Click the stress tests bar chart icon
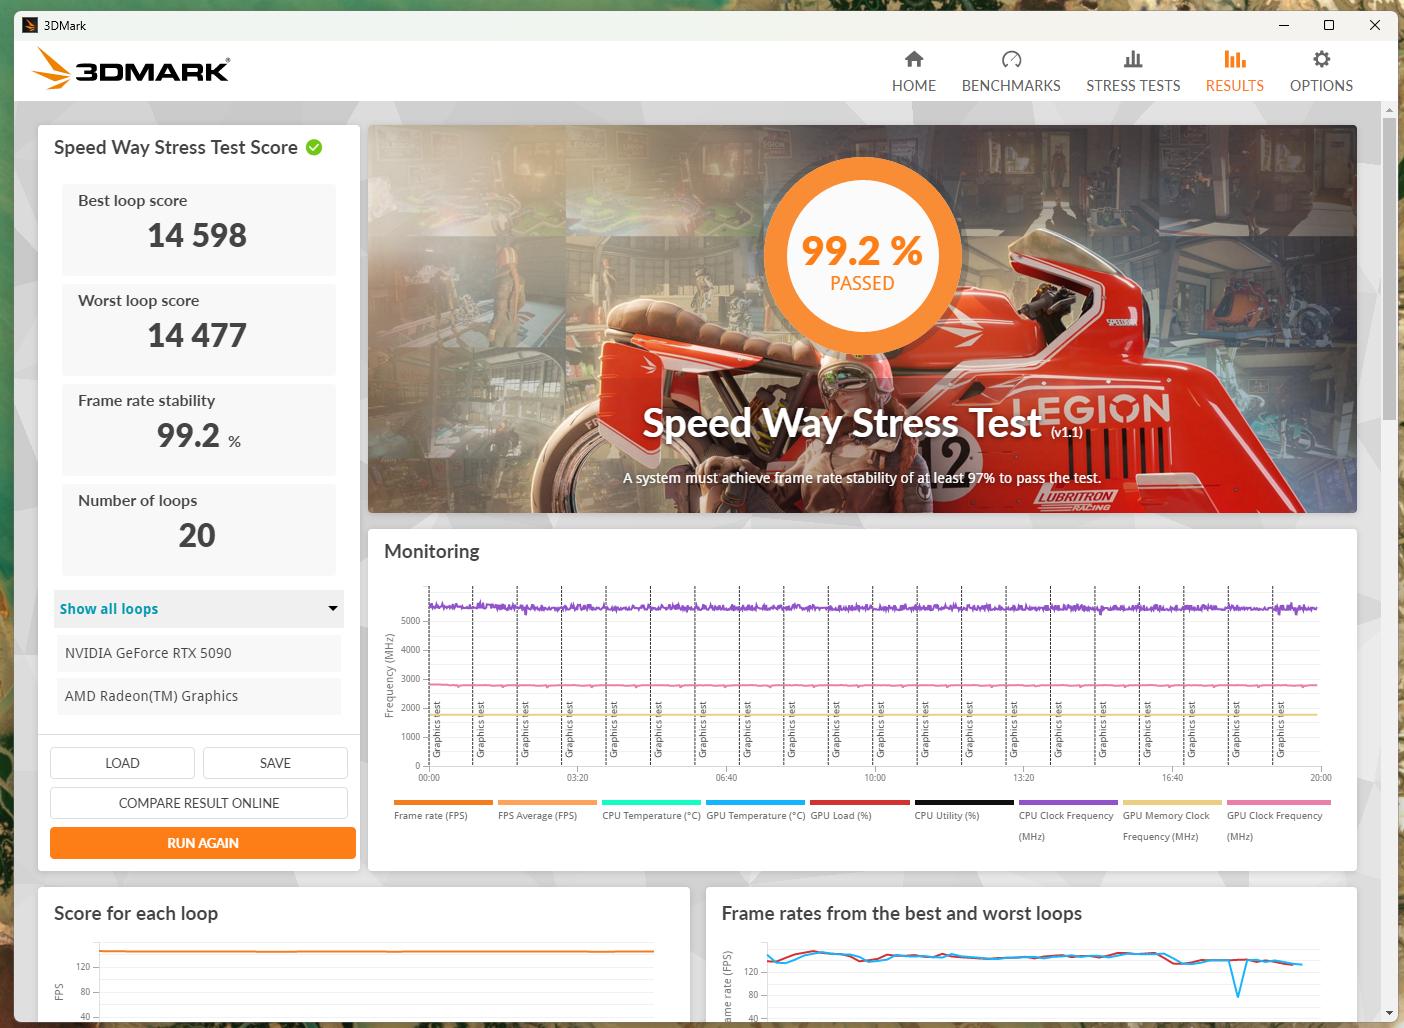This screenshot has width=1404, height=1028. [x=1133, y=59]
